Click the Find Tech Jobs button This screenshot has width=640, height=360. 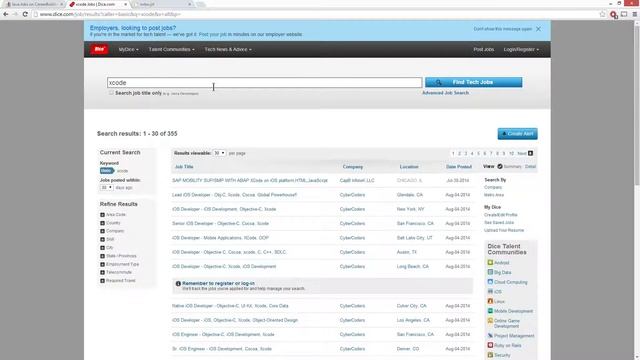pyautogui.click(x=473, y=82)
